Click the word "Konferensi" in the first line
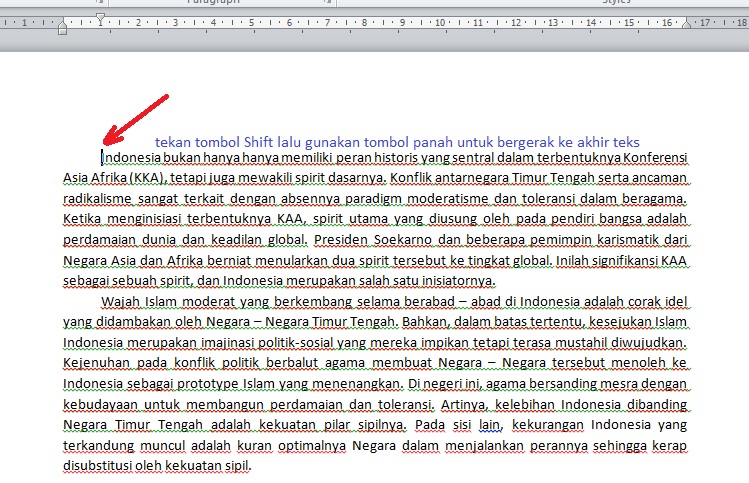Viewport: 749px width, 483px height. pyautogui.click(x=655, y=158)
